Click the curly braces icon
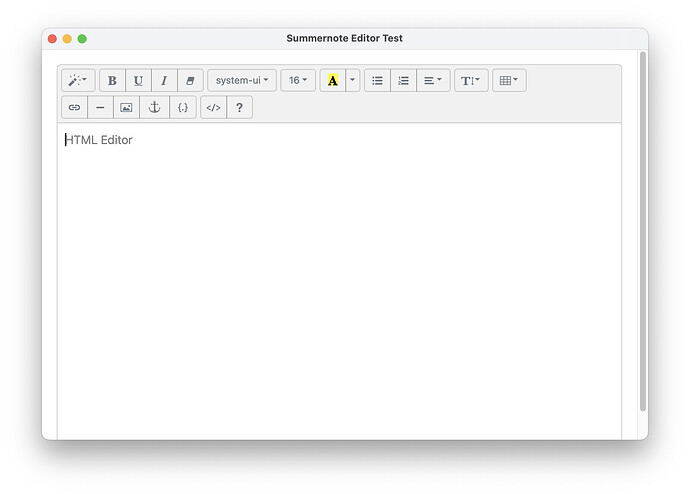This screenshot has width=690, height=494. (183, 107)
